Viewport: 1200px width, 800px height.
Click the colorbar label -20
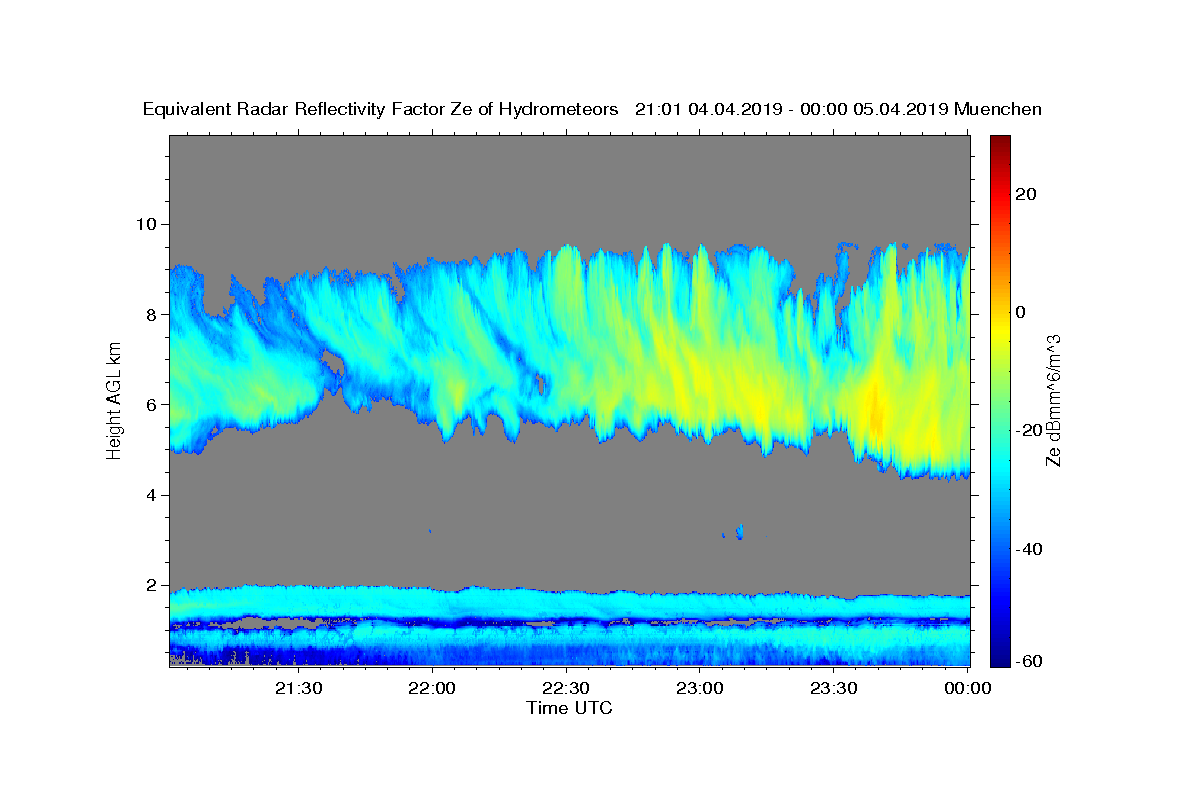coord(1031,430)
